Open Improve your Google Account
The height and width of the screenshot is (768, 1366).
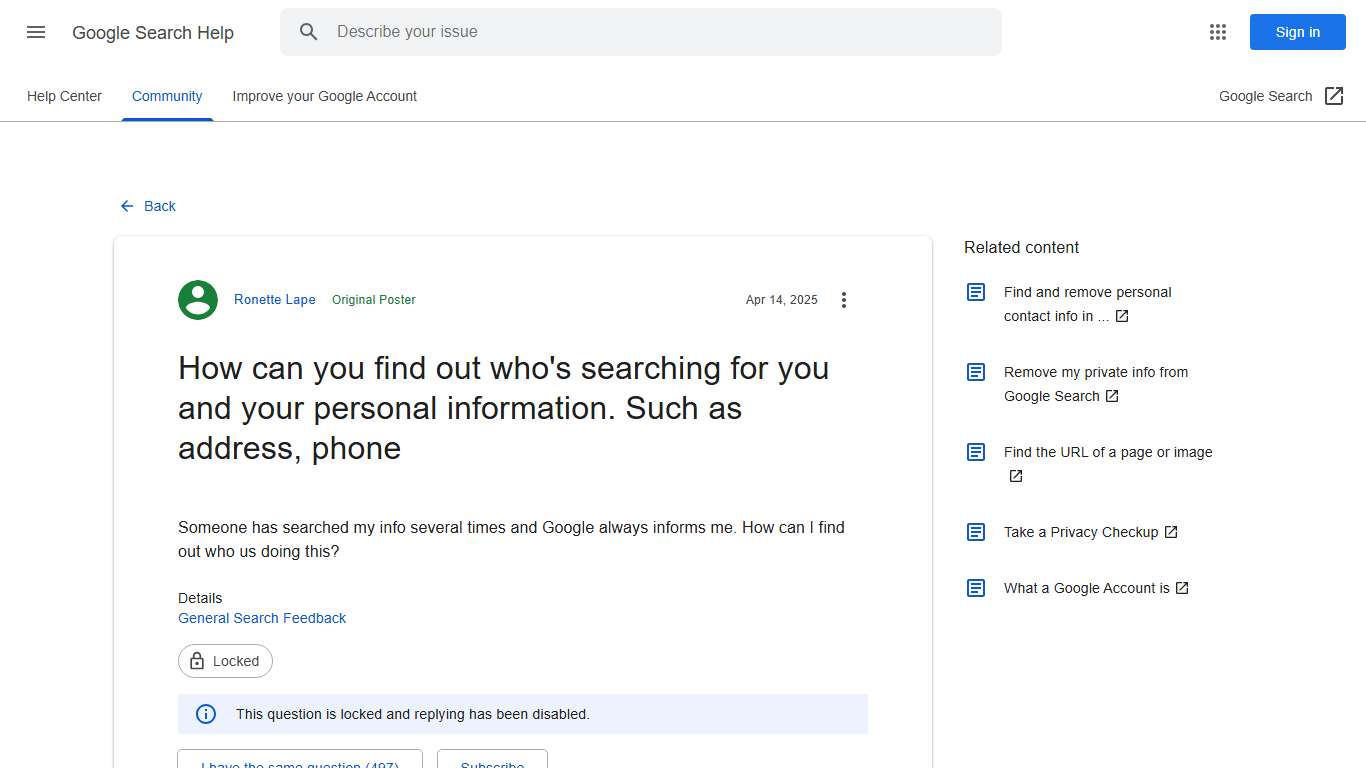(x=324, y=96)
